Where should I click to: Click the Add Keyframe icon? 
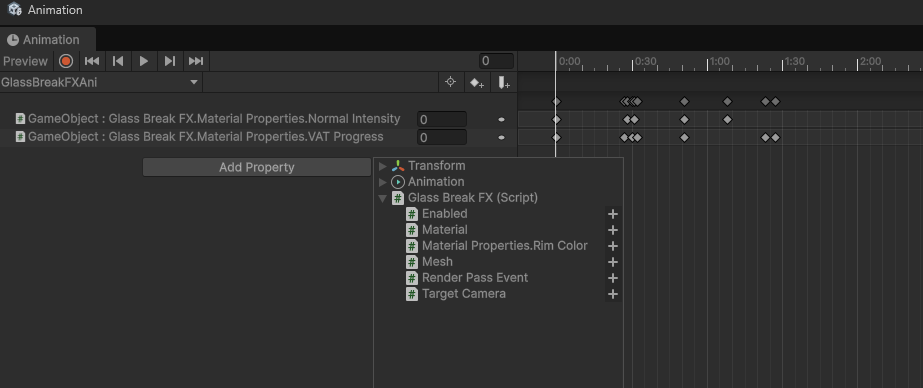(477, 82)
